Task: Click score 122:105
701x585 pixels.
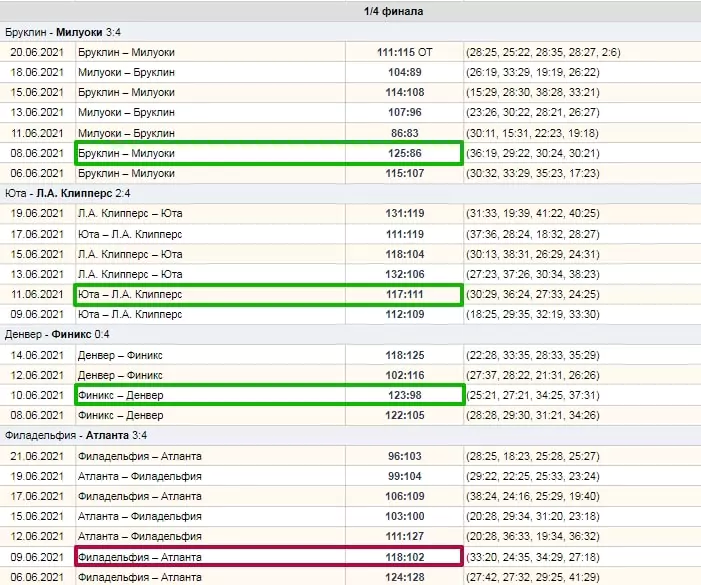Action: 405,416
